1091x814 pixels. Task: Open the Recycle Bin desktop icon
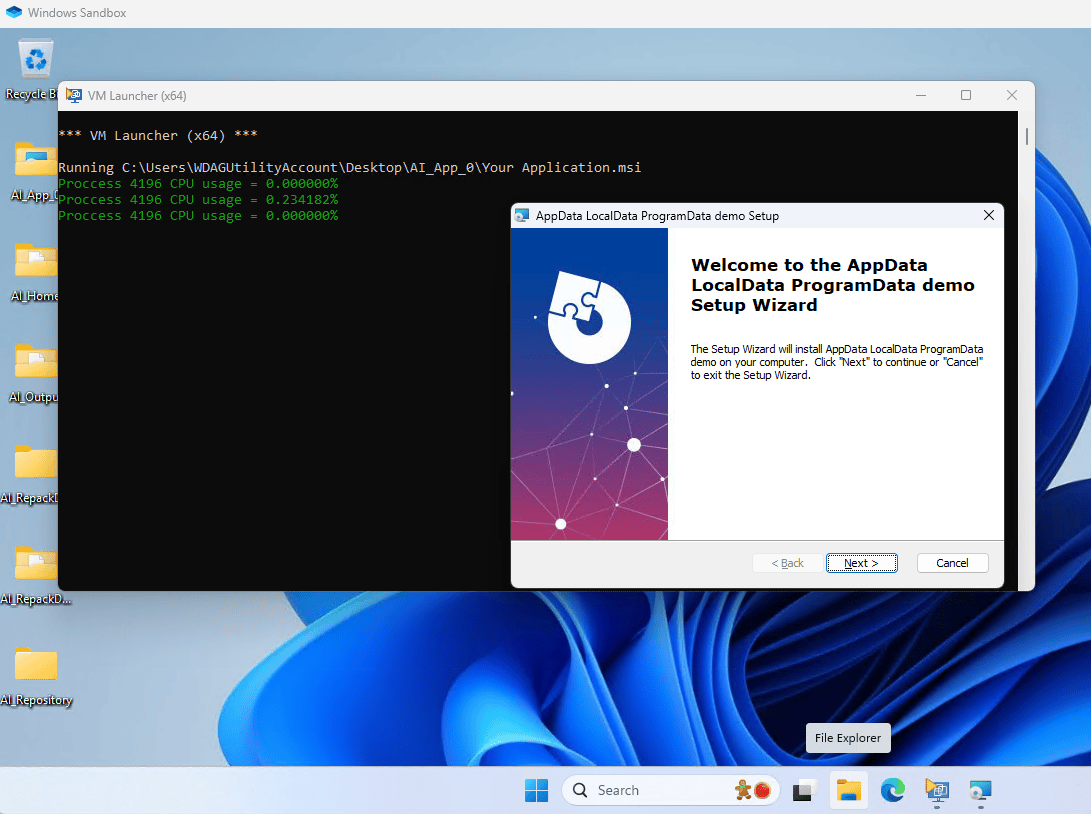pos(35,71)
